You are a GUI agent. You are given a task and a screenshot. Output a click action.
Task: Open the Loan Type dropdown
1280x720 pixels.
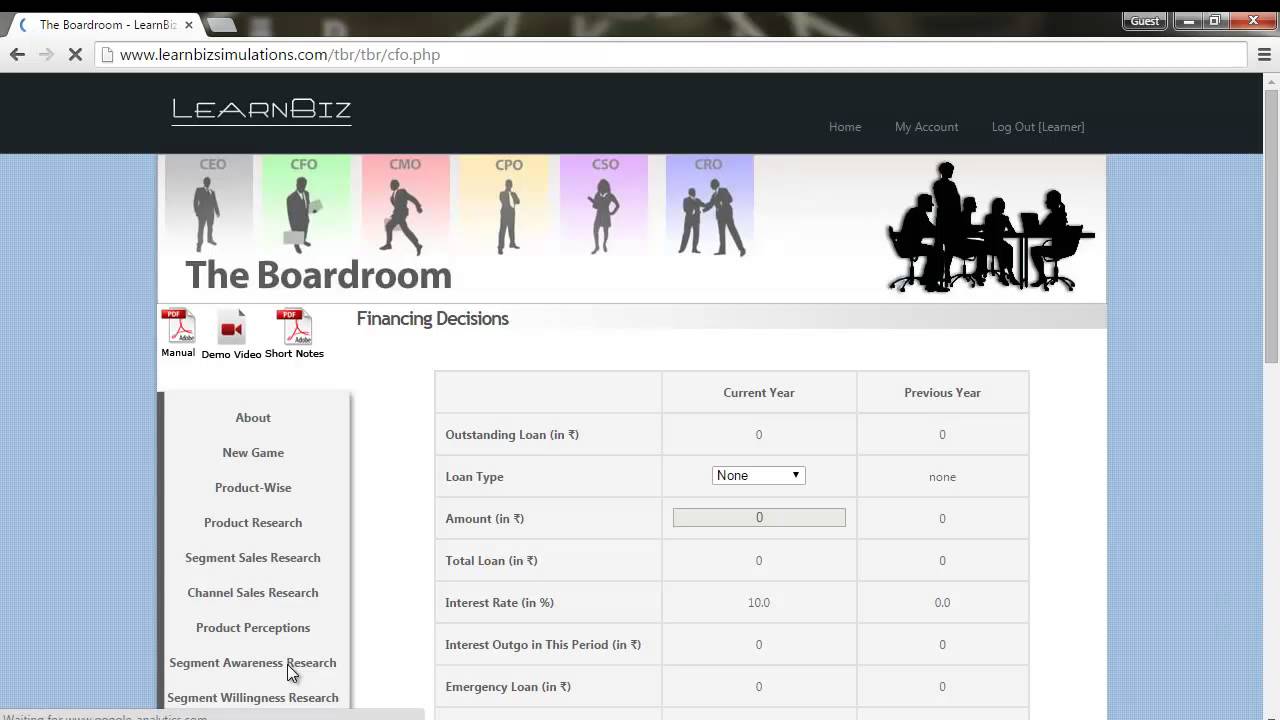(759, 476)
